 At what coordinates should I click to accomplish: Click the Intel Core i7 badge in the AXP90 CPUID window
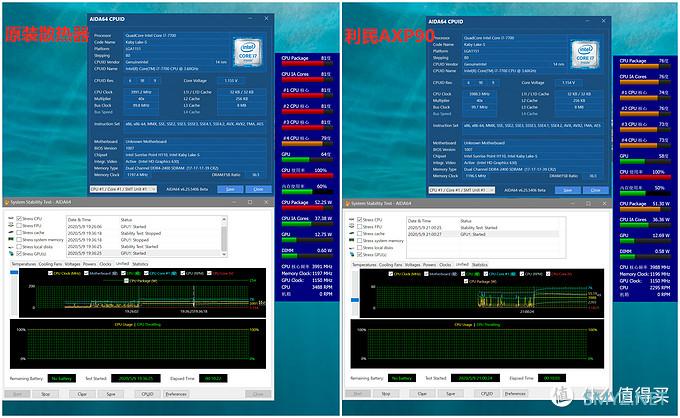click(585, 54)
